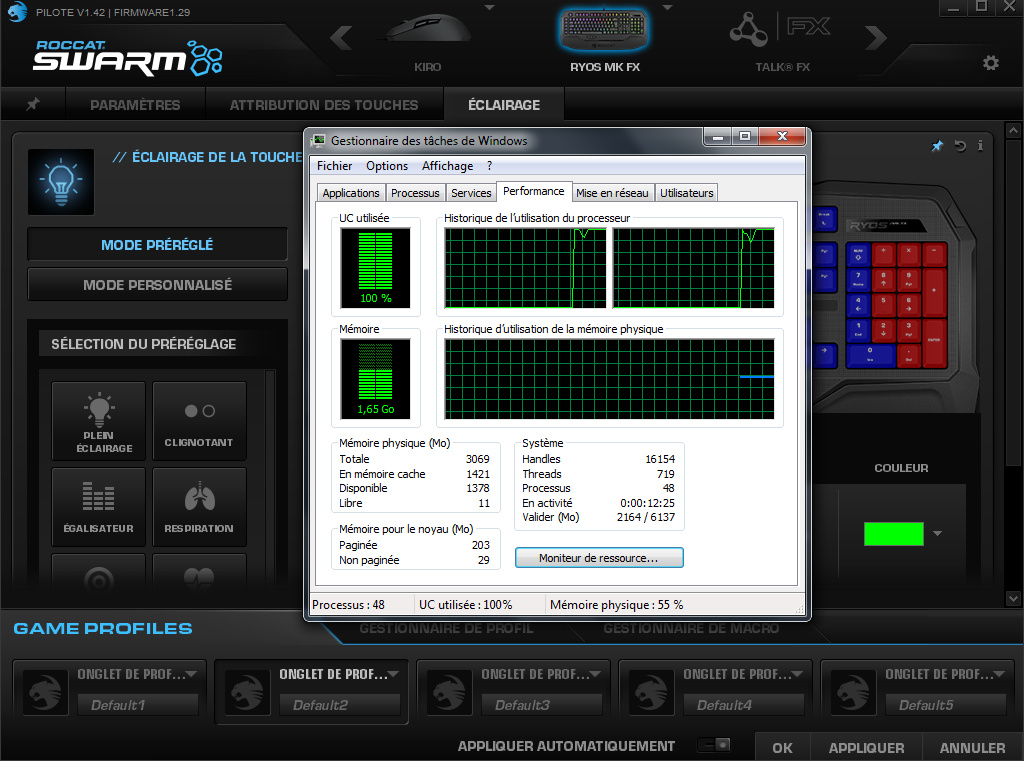Expand the Default2 profile tab dropdown
The height and width of the screenshot is (761, 1024).
pos(393,673)
